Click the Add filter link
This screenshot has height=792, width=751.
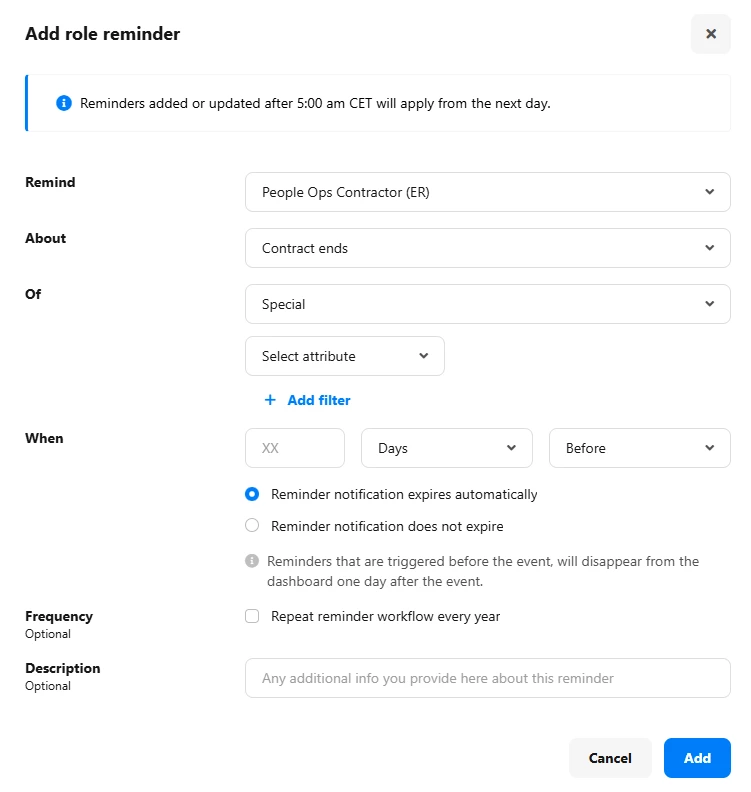click(319, 400)
